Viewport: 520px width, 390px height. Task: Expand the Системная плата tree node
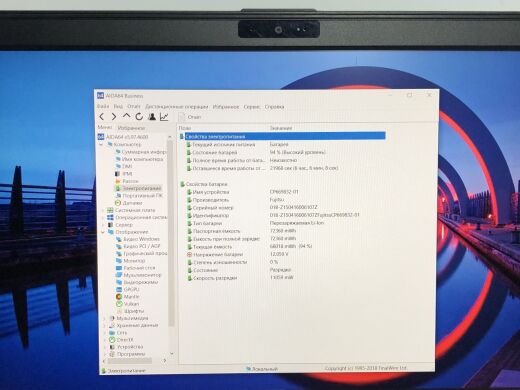[102, 210]
